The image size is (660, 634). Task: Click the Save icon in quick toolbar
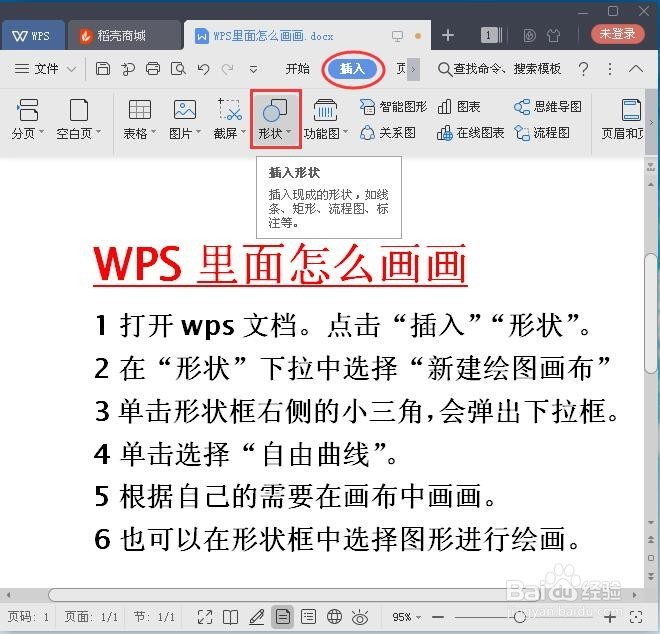pyautogui.click(x=103, y=69)
